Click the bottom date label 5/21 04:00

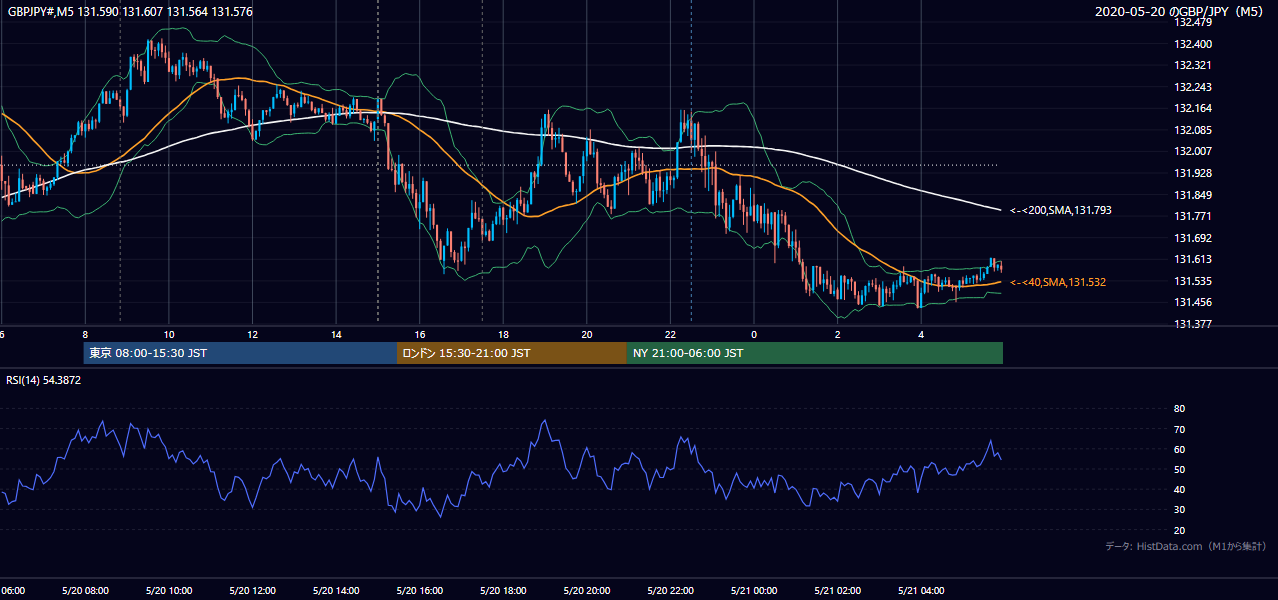(x=921, y=591)
